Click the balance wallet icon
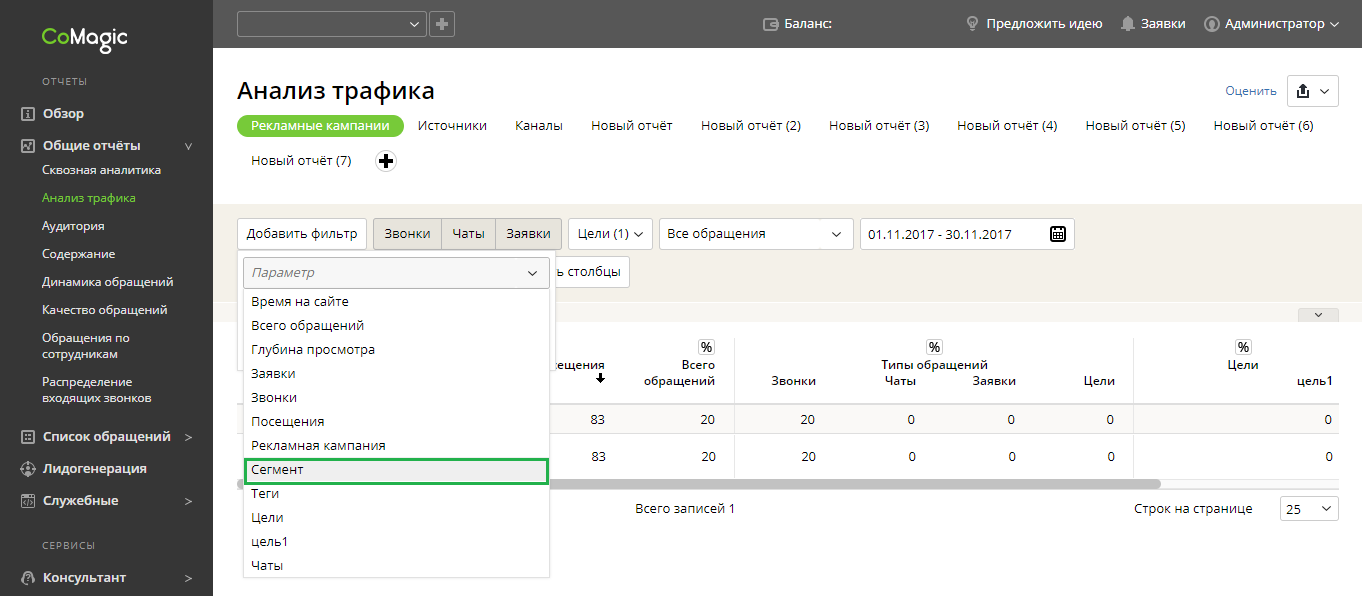The height and width of the screenshot is (596, 1362). tap(771, 24)
